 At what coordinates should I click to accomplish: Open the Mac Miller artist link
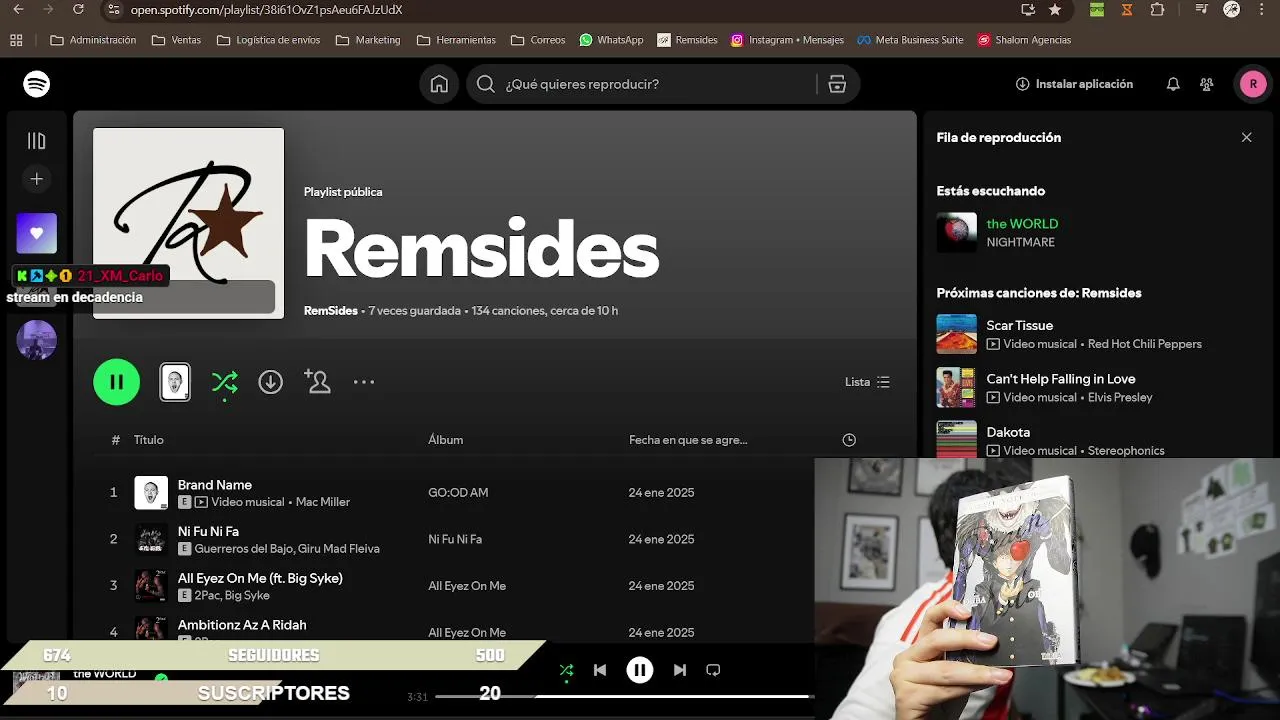323,502
